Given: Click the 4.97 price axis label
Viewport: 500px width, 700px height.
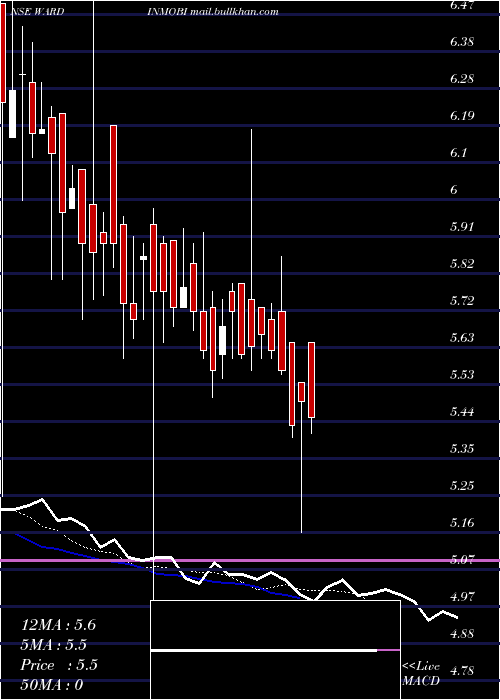Looking at the screenshot, I should (x=462, y=597).
